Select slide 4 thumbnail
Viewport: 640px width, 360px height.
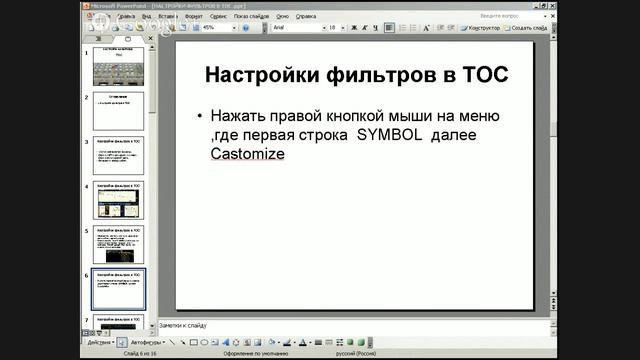click(x=118, y=200)
